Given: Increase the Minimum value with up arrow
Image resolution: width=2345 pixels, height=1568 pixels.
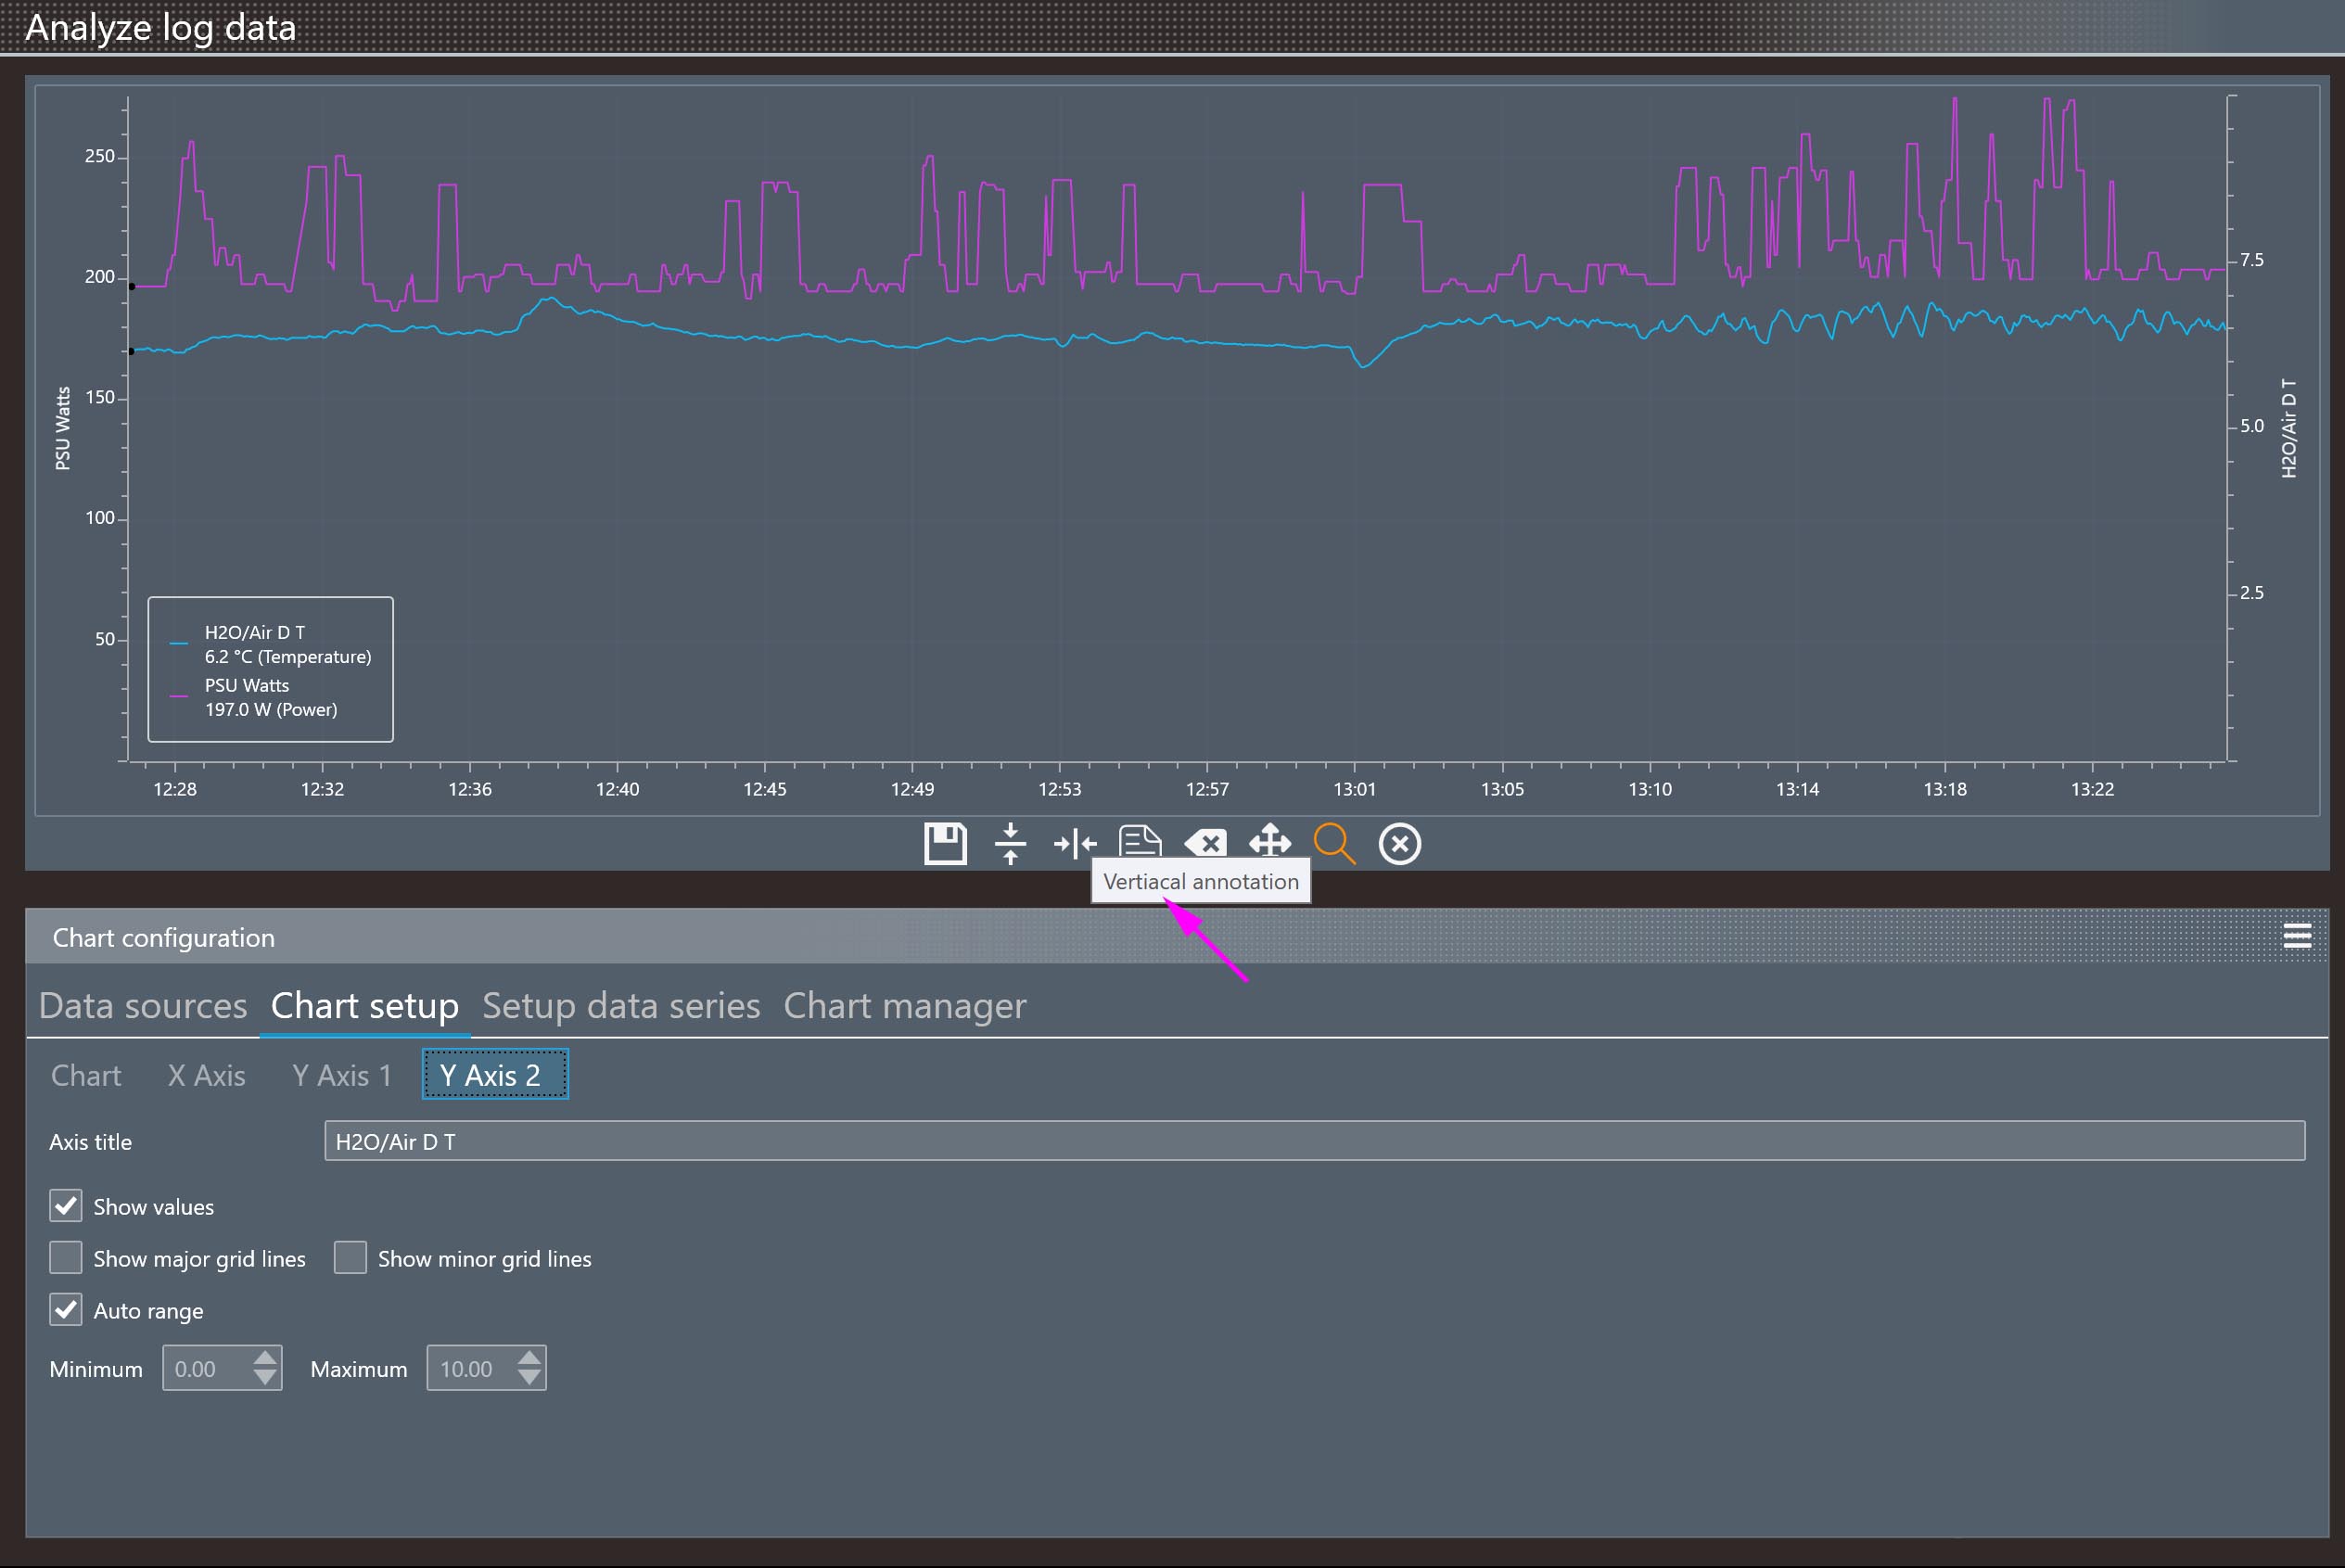Looking at the screenshot, I should coord(265,1358).
